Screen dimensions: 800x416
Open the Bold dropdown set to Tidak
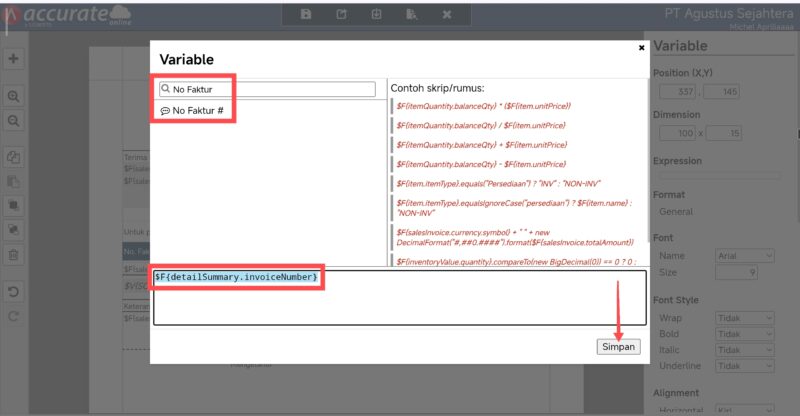click(745, 336)
